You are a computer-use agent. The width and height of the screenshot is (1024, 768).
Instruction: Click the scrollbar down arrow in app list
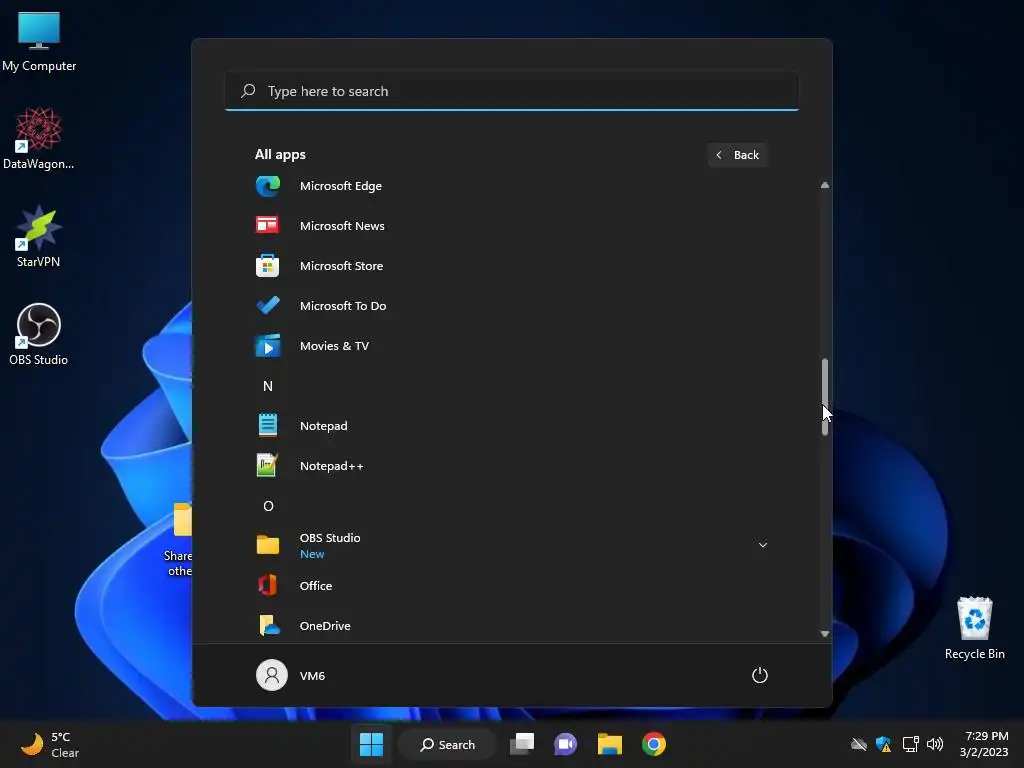tap(825, 633)
